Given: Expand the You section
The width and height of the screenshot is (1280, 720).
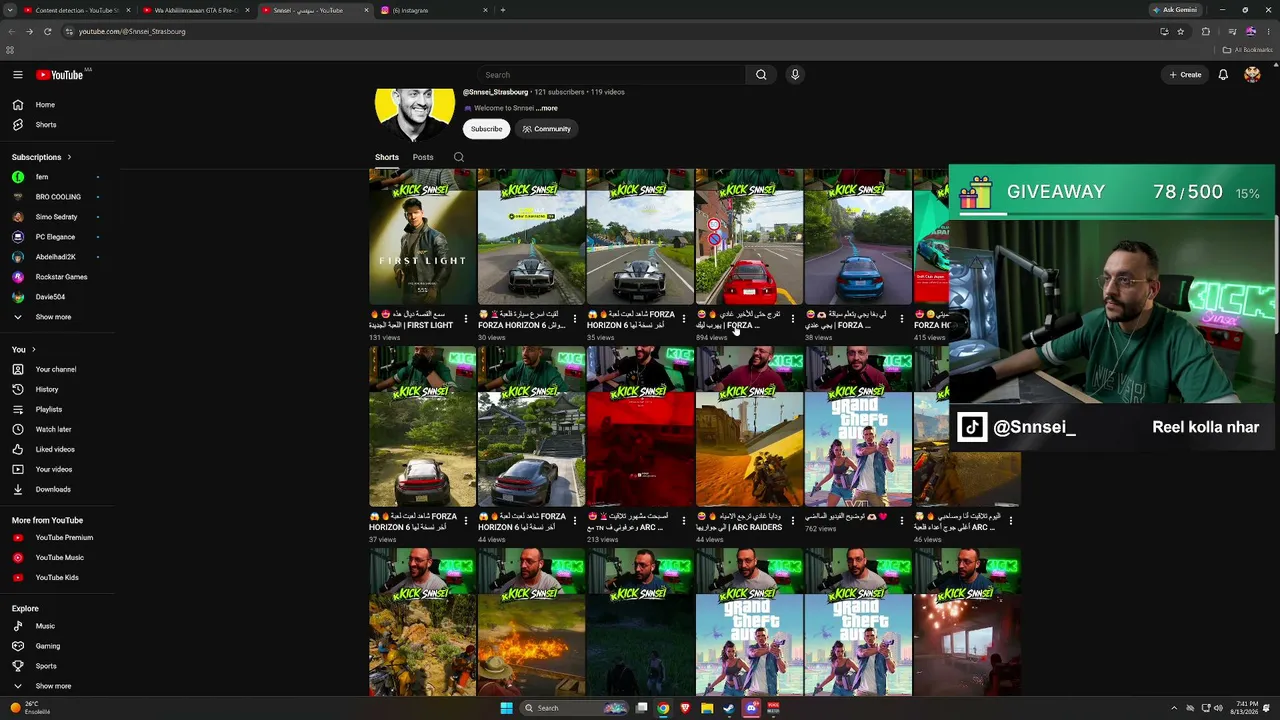Looking at the screenshot, I should [24, 349].
